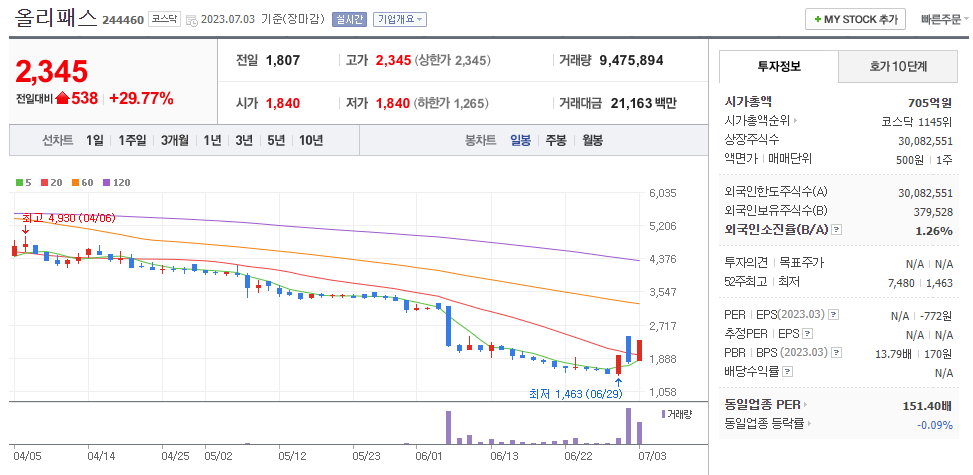Click the 실시간 badge
Viewport: 973px width, 475px height.
tap(350, 19)
